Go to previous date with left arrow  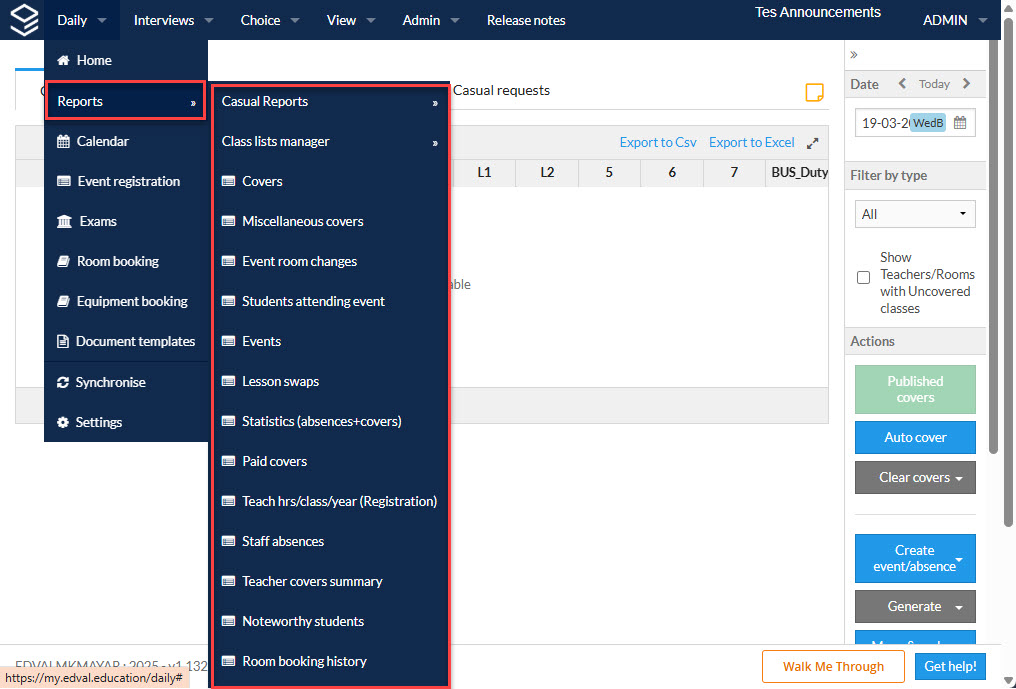[x=902, y=84]
